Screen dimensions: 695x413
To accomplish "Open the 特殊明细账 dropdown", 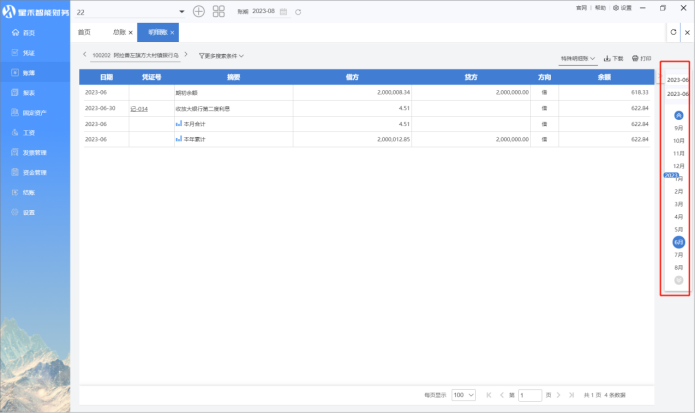I will pyautogui.click(x=577, y=58).
